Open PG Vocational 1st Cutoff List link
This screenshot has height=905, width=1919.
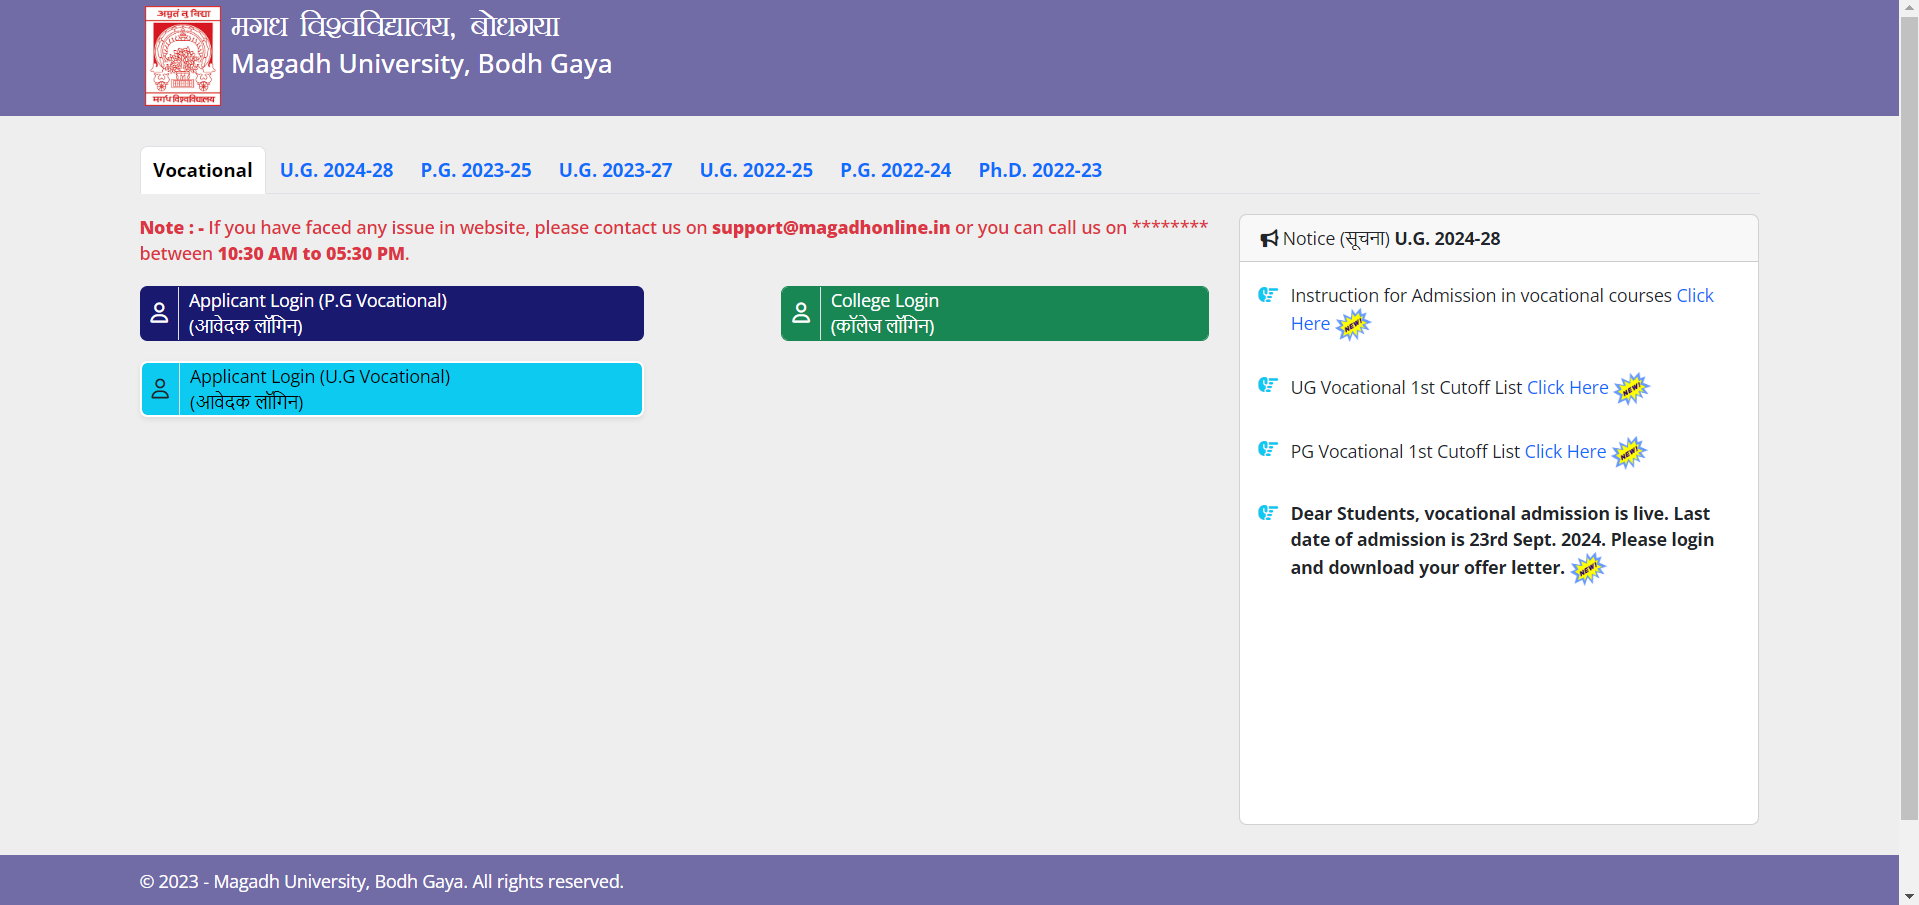tap(1565, 452)
